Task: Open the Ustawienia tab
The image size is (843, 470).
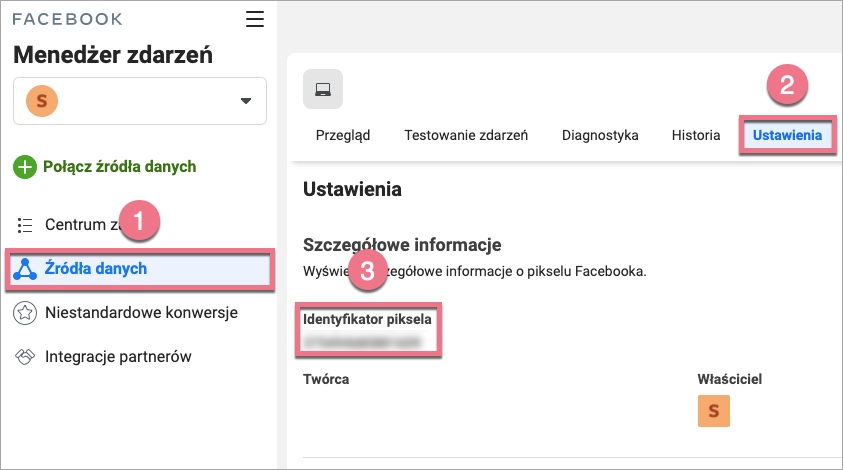Action: tap(788, 135)
